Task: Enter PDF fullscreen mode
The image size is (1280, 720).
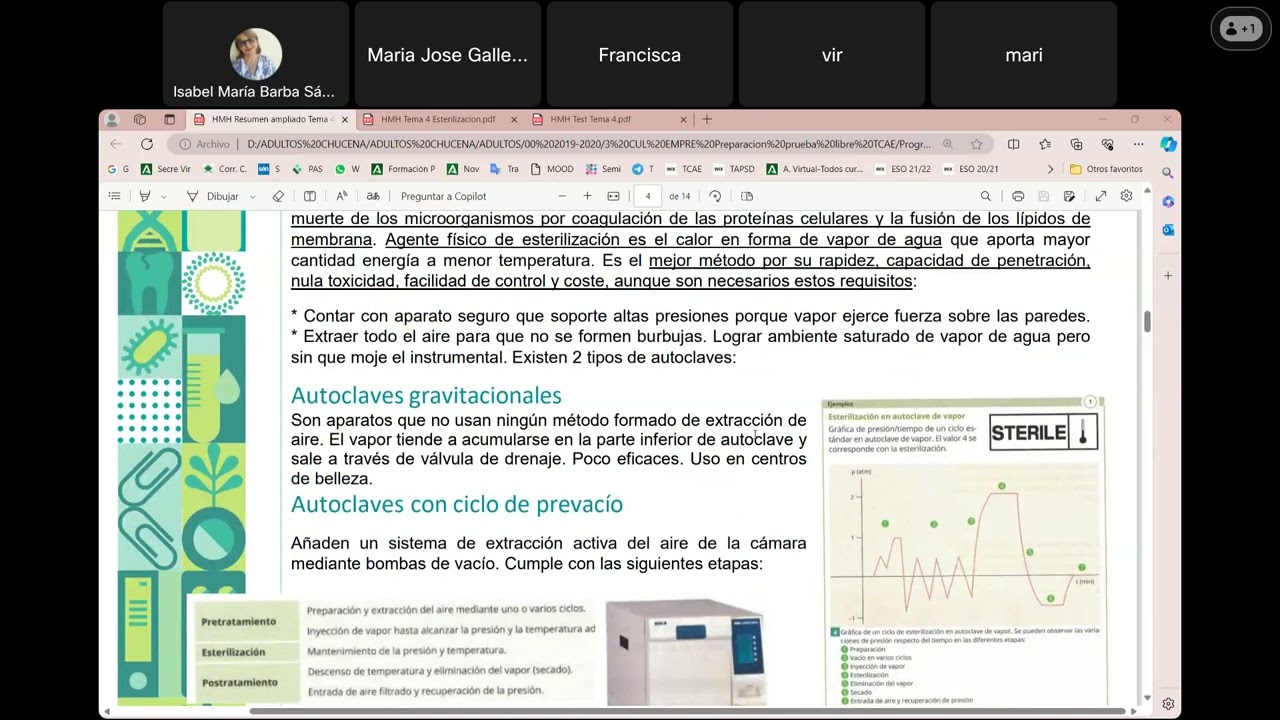Action: 1101,196
